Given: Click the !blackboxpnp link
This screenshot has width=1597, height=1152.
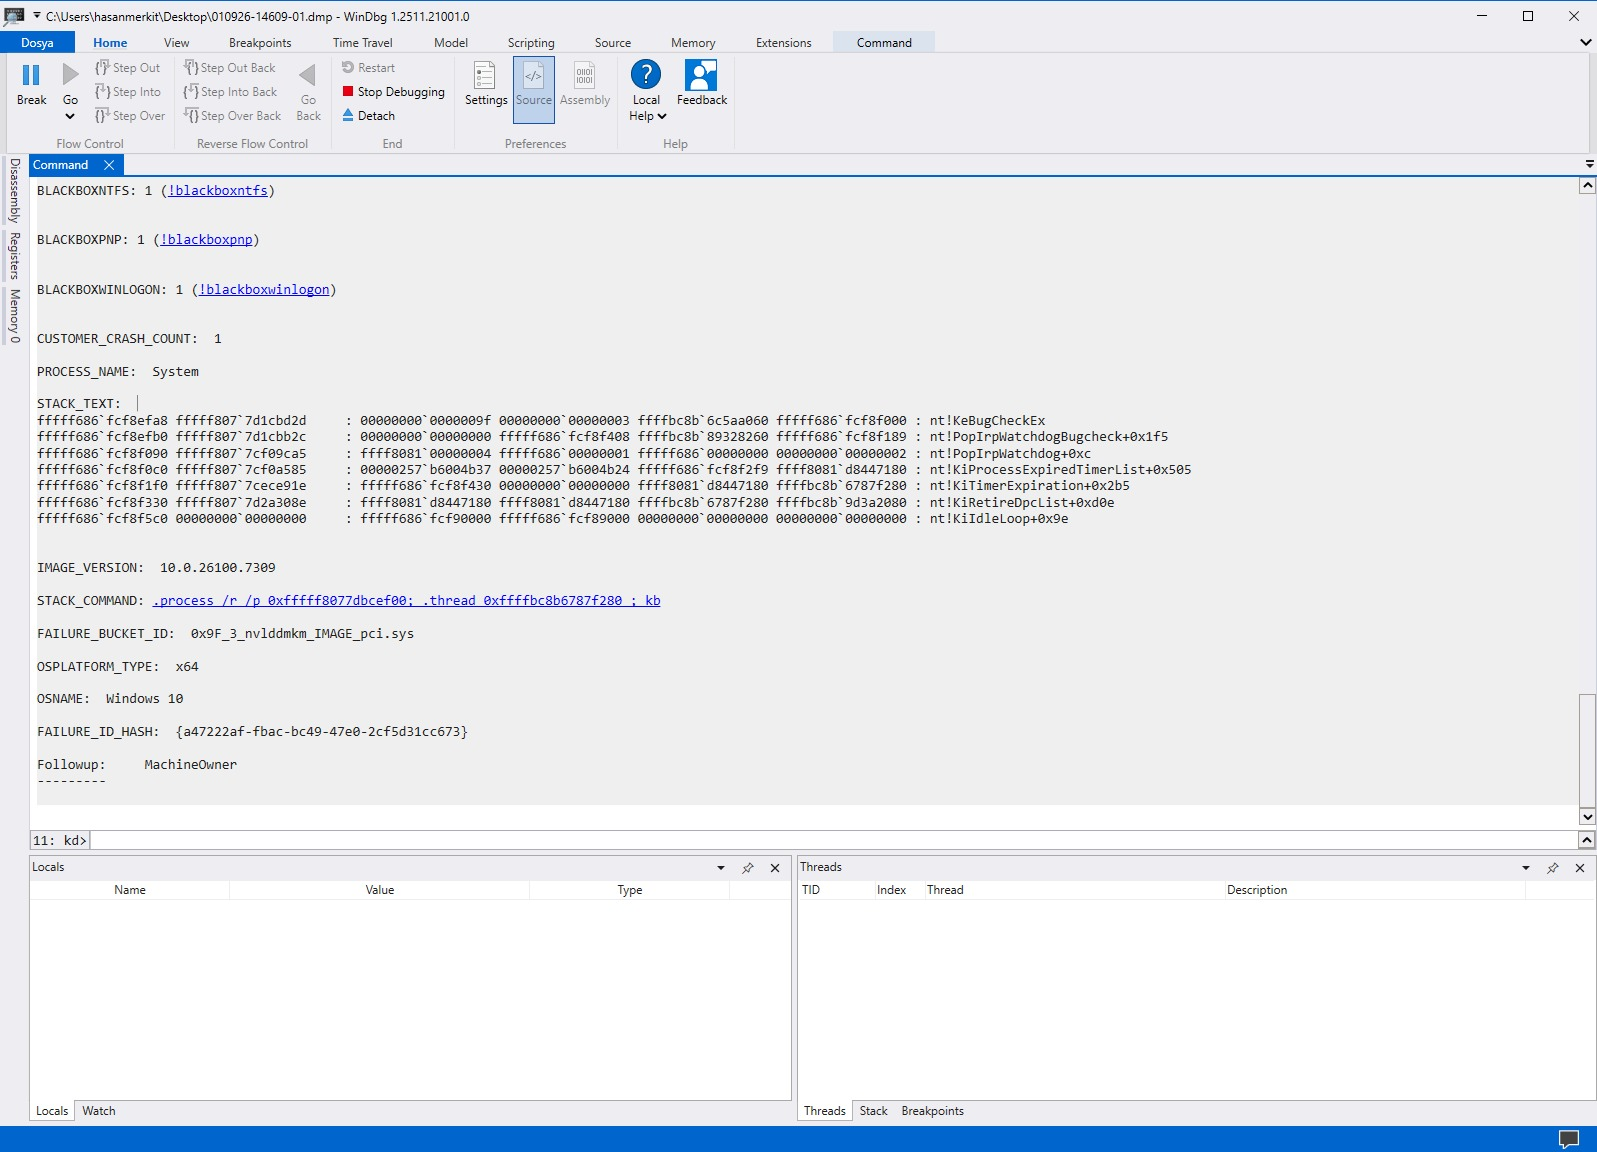Looking at the screenshot, I should tap(206, 240).
